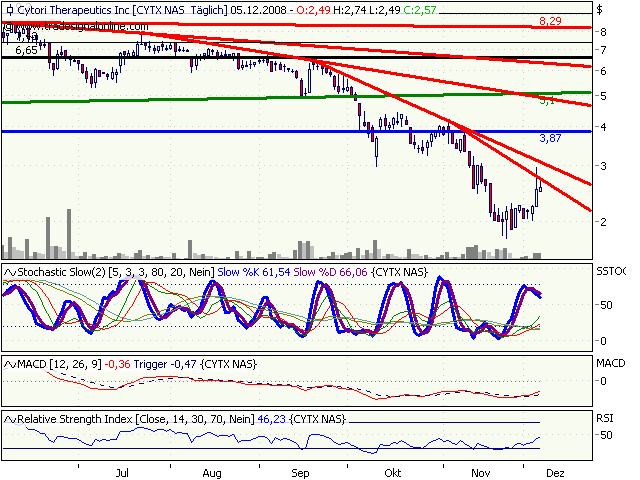Click the Aug month label on time axis

(212, 473)
